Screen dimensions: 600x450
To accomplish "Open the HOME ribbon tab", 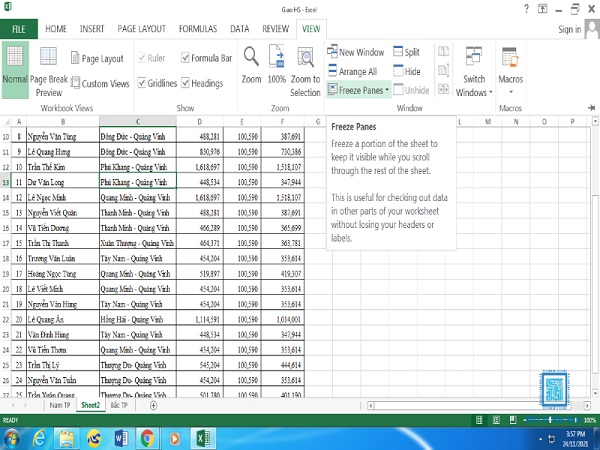I will pos(56,29).
